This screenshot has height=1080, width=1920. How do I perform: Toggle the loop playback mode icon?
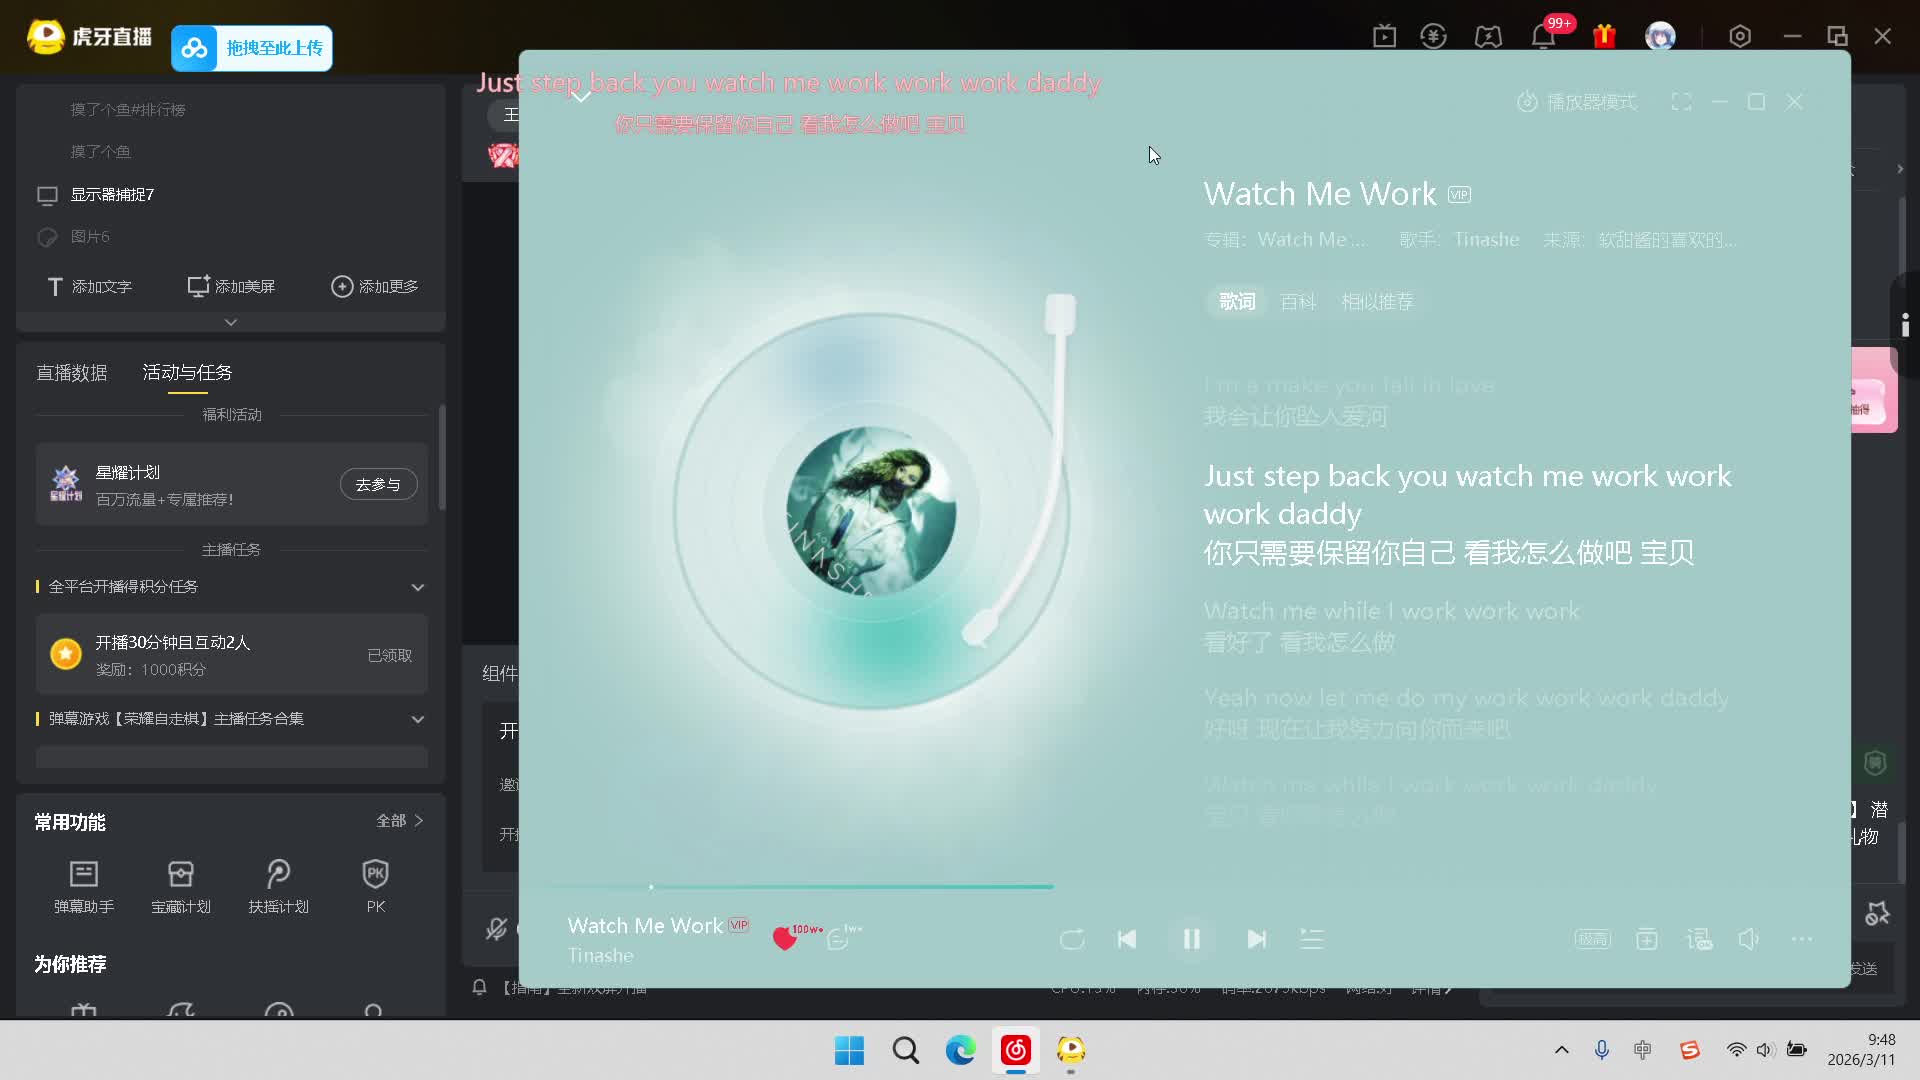1072,939
